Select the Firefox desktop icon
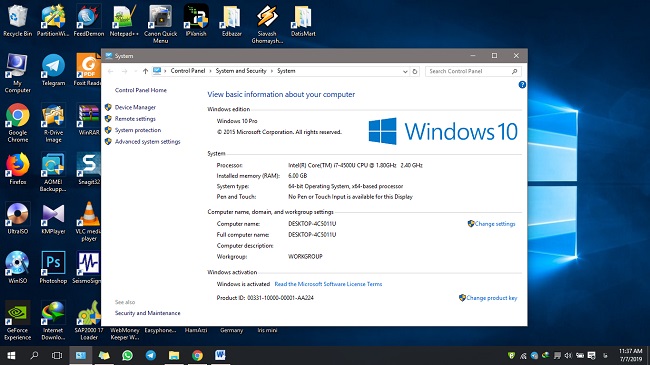 (17, 169)
